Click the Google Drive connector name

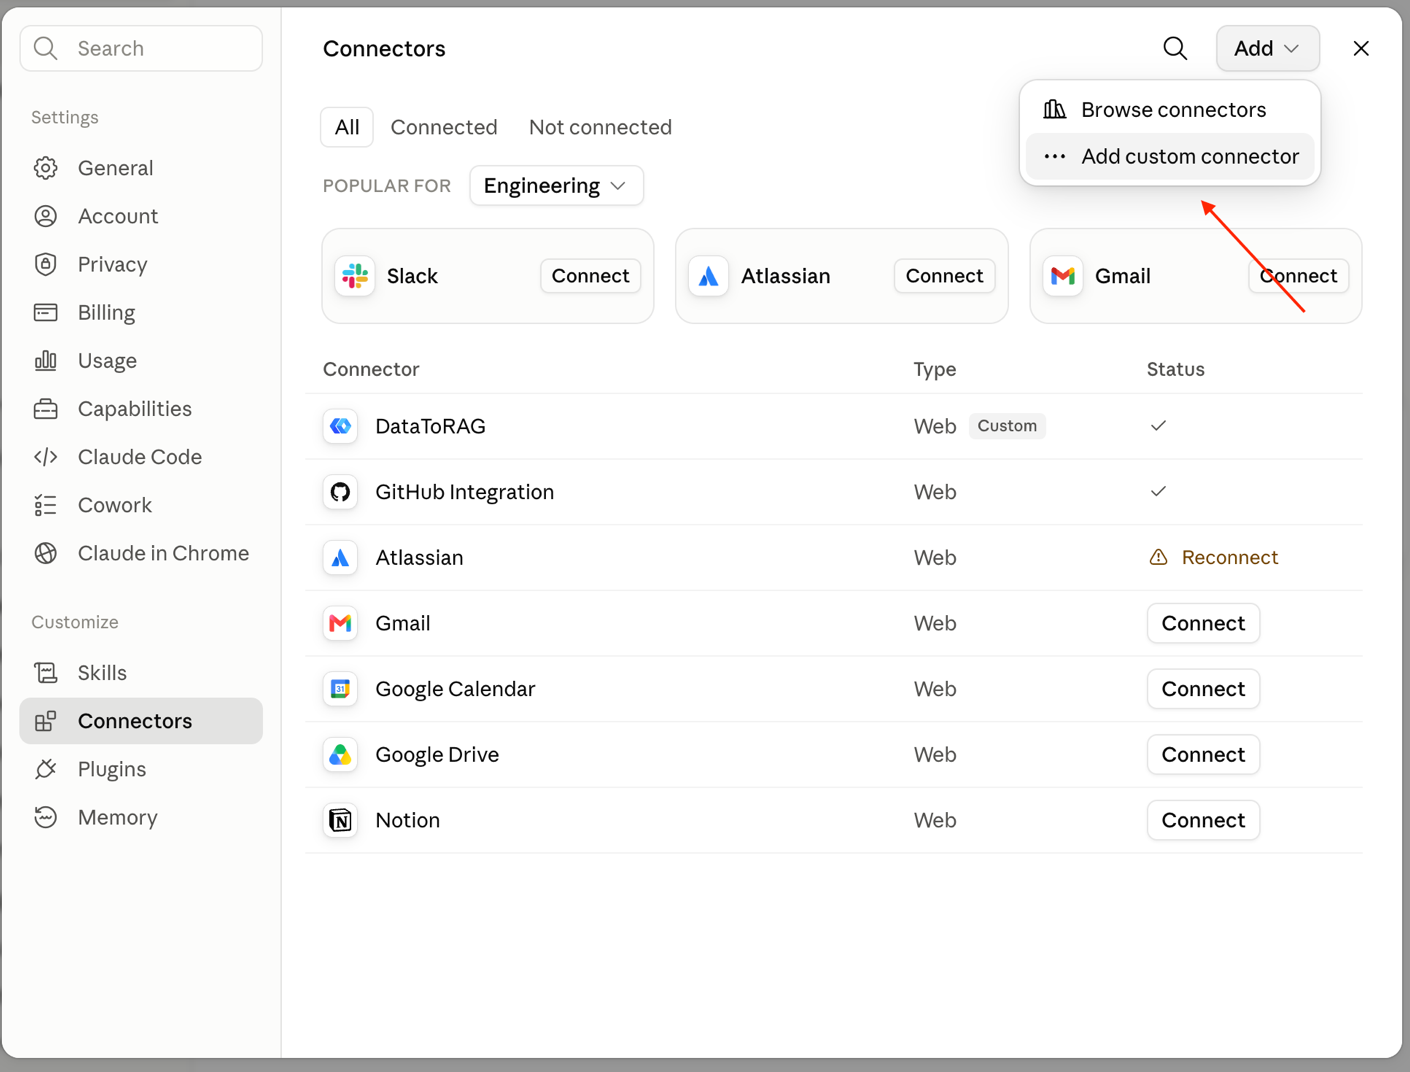click(x=437, y=755)
